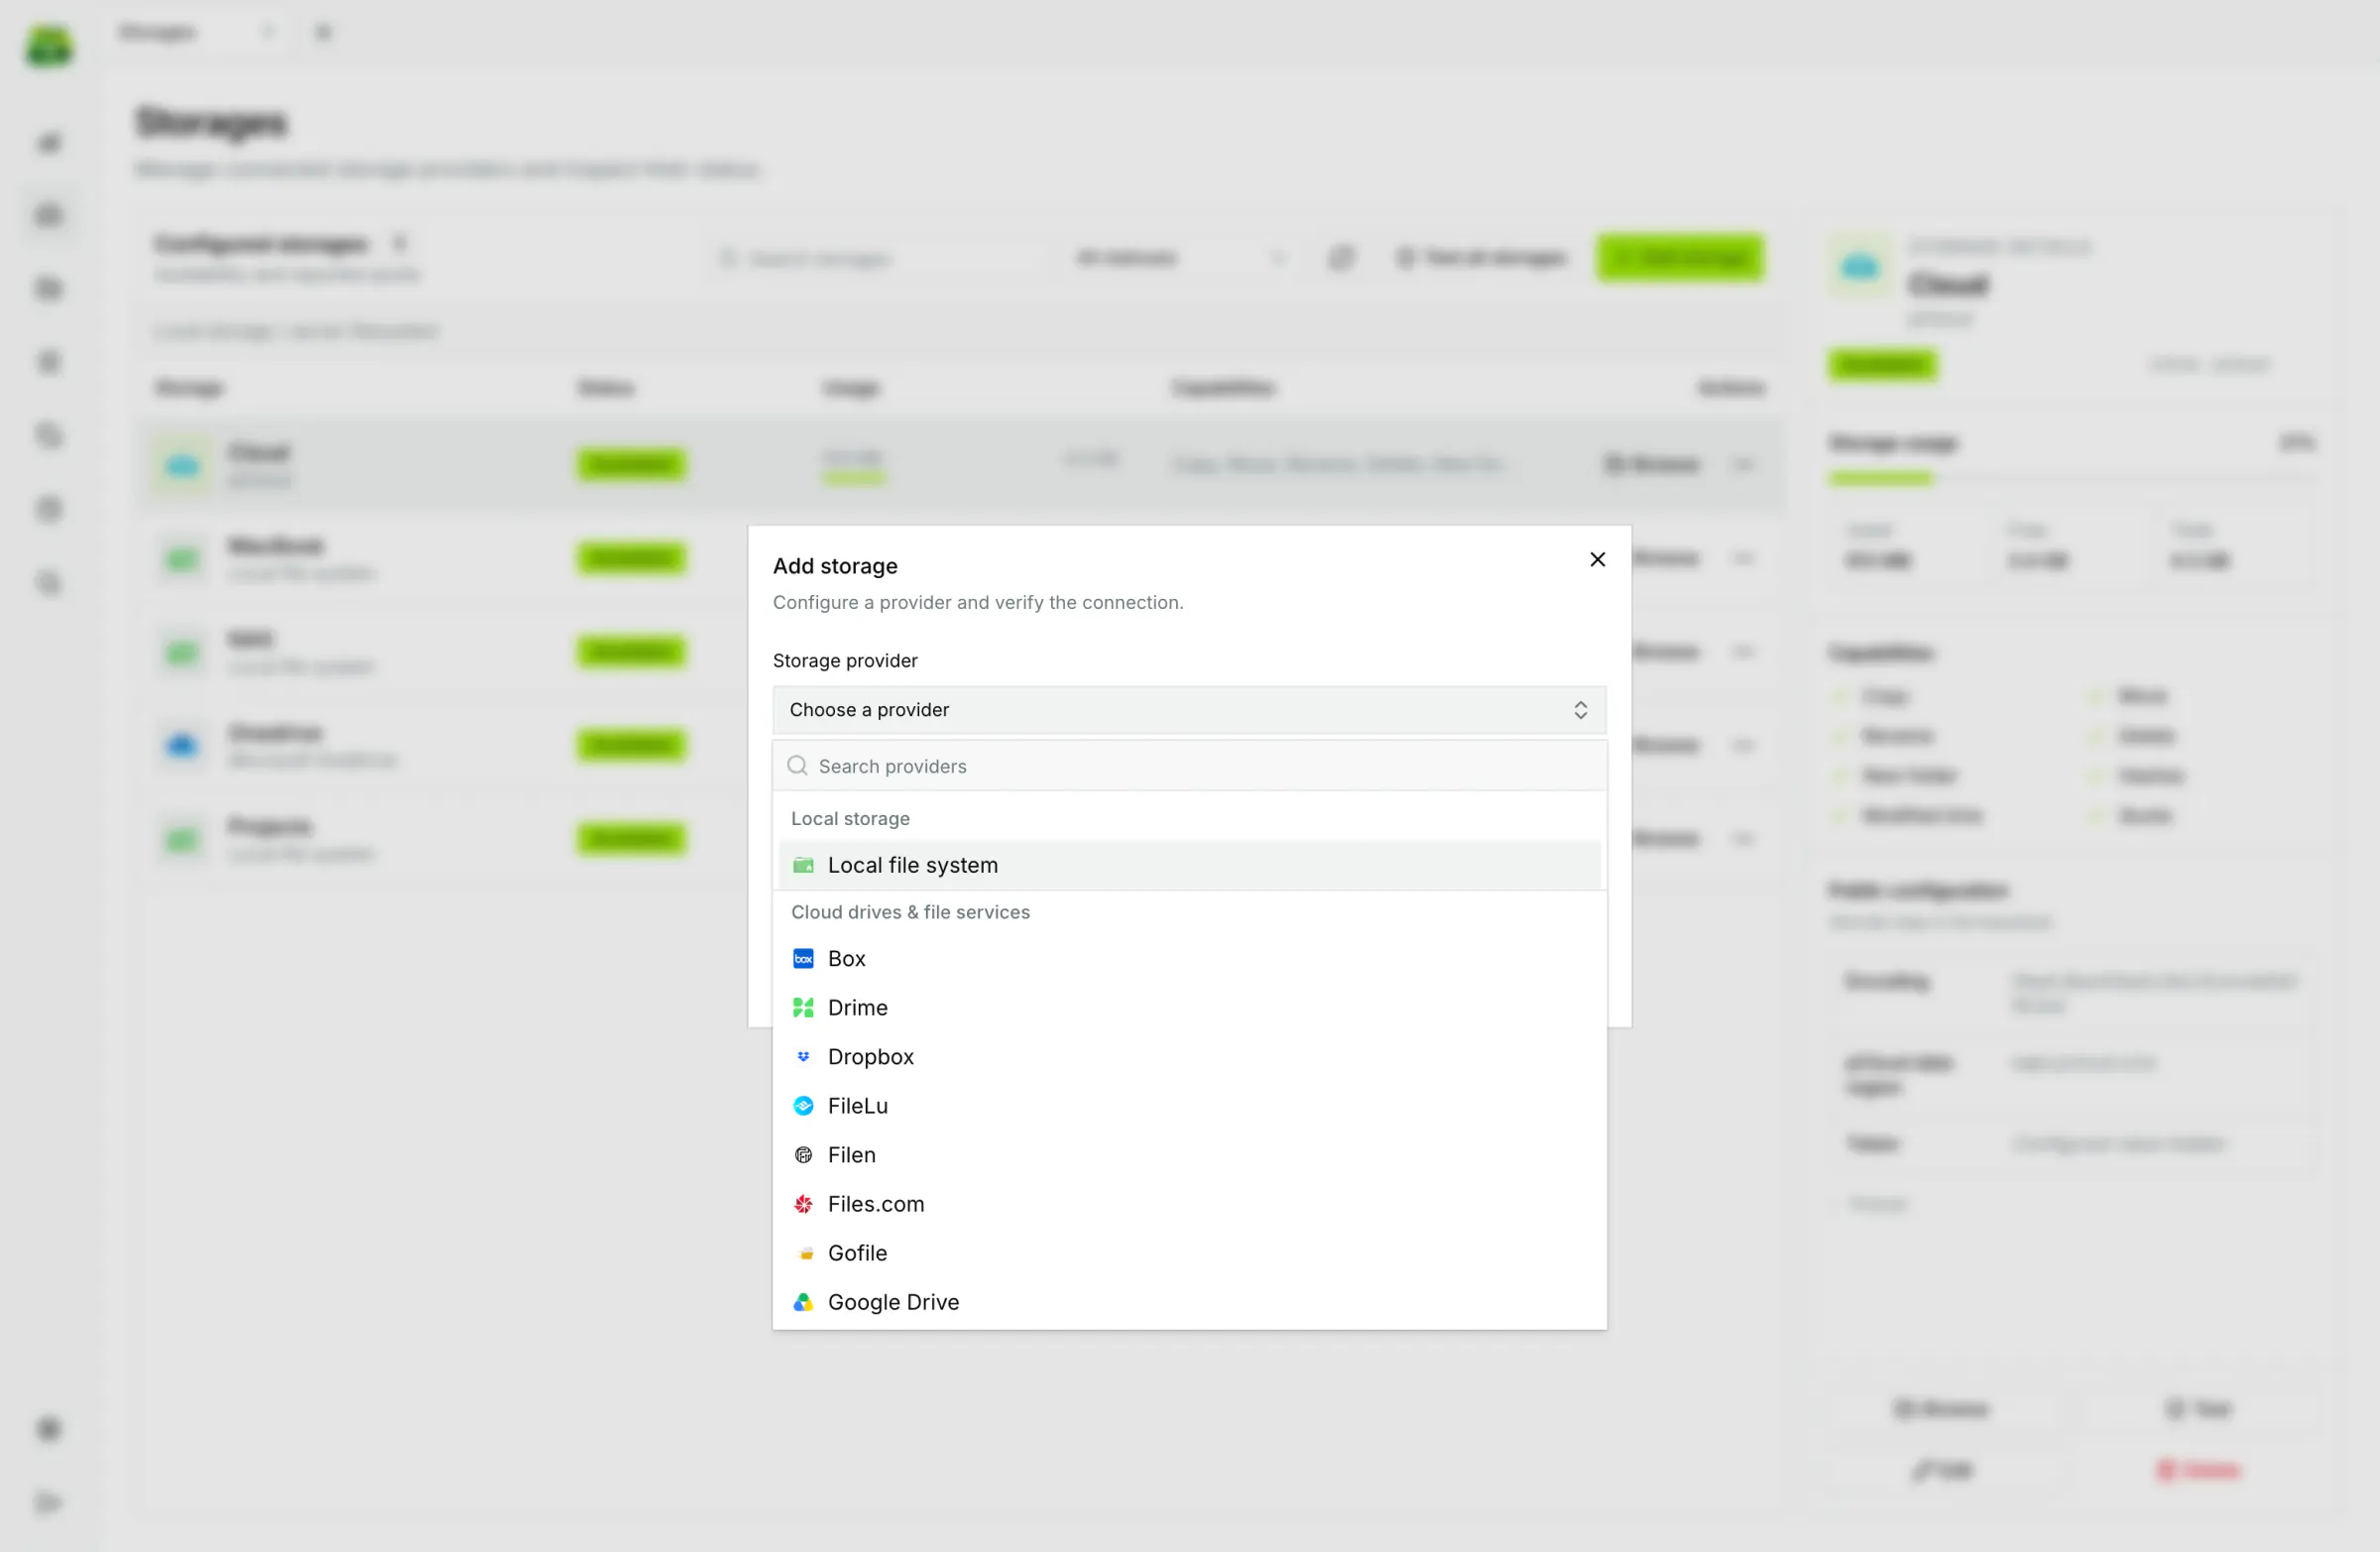This screenshot has width=2380, height=1552.
Task: Click the Google Drive logo icon
Action: click(803, 1301)
